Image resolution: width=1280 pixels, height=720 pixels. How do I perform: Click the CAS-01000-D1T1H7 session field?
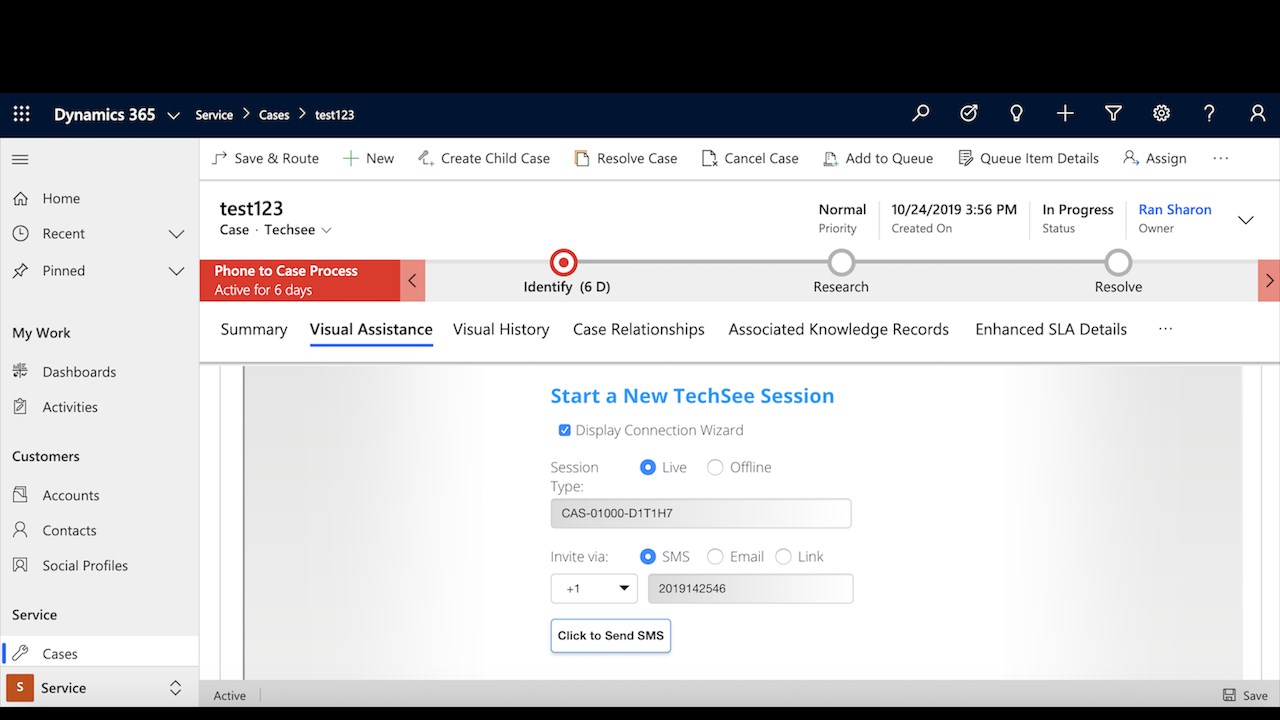pos(701,513)
